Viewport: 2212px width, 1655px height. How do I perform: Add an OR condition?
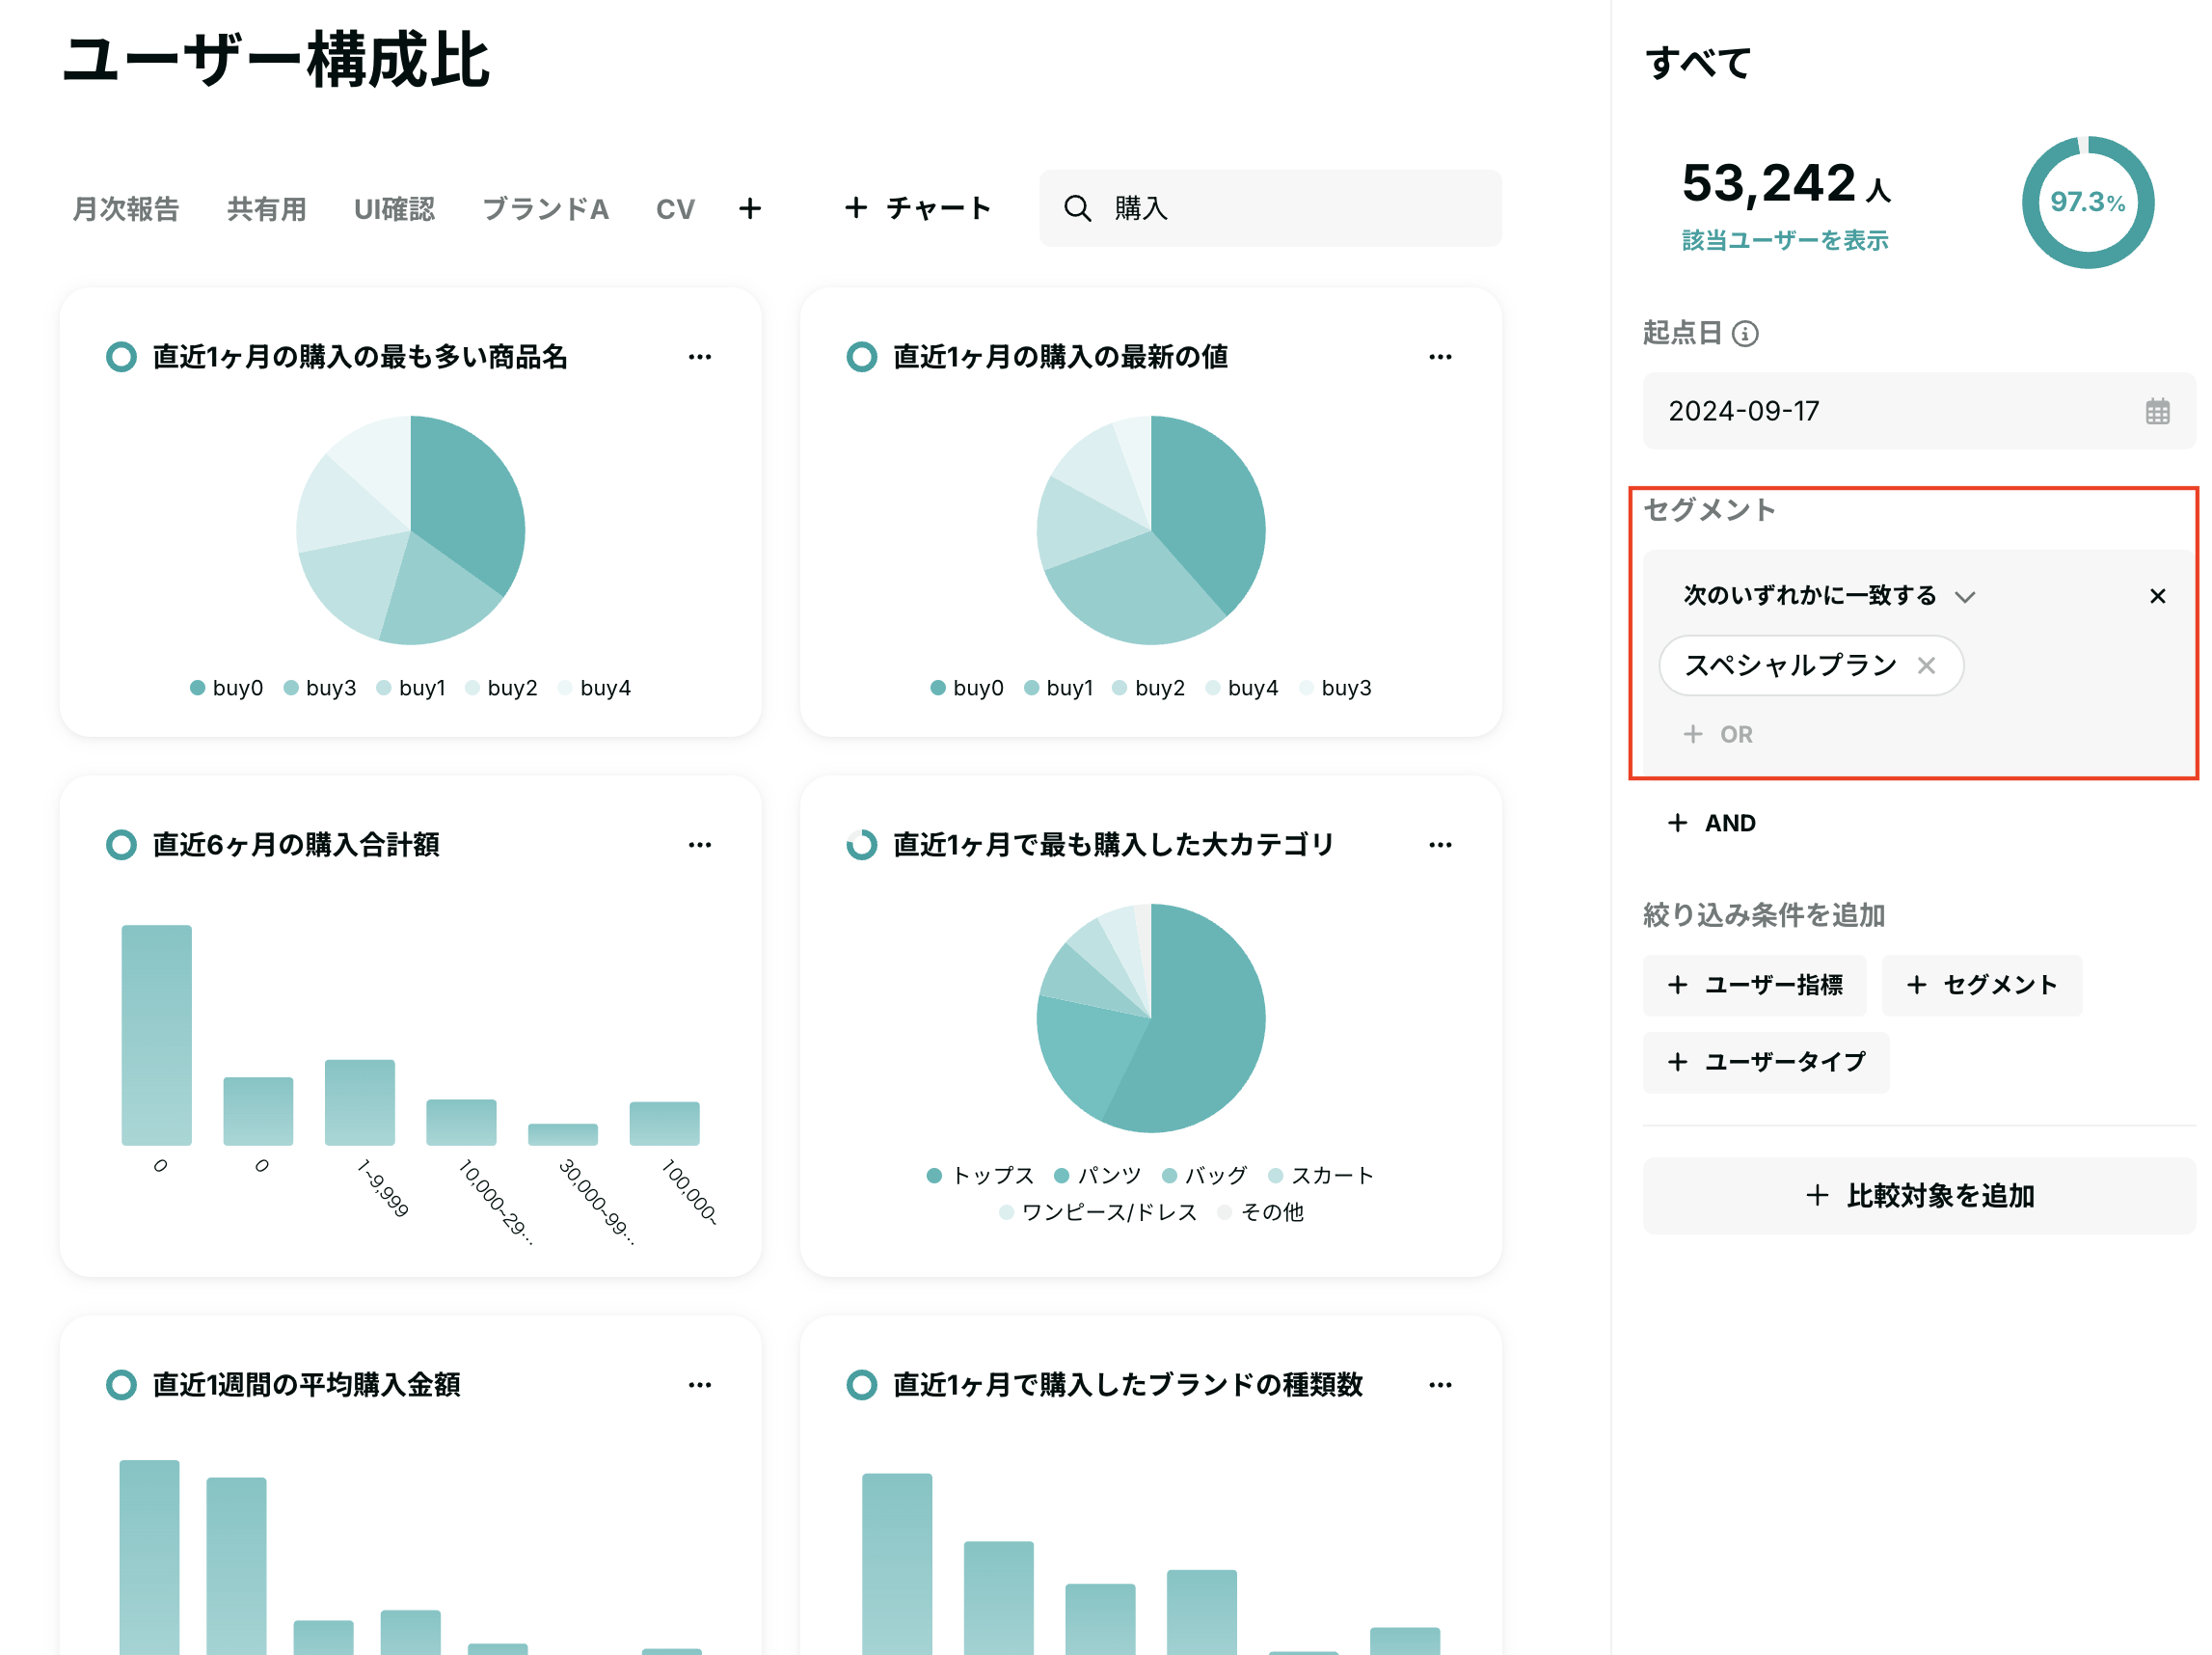pos(1718,734)
